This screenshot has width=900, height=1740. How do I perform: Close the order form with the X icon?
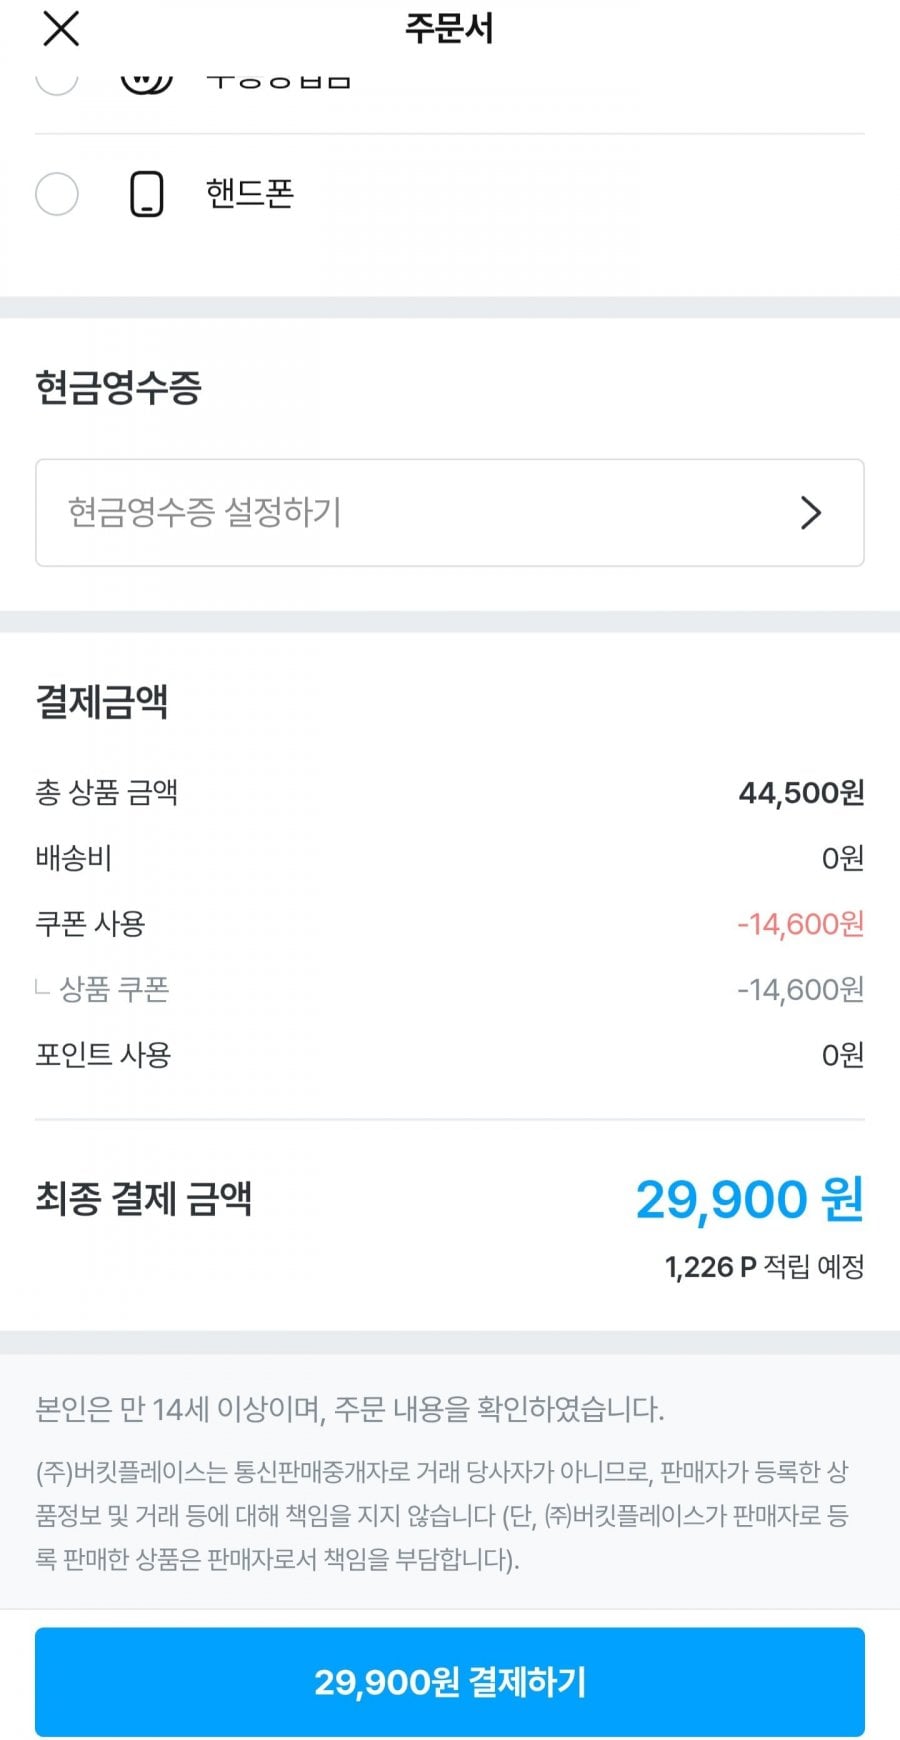pyautogui.click(x=61, y=29)
